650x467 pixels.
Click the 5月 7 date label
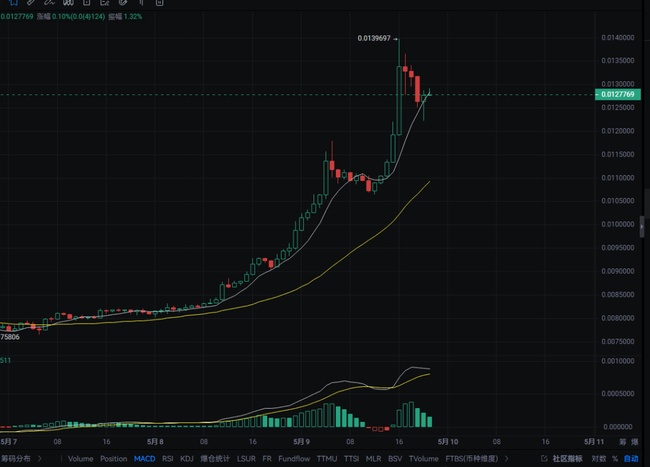coord(9,442)
